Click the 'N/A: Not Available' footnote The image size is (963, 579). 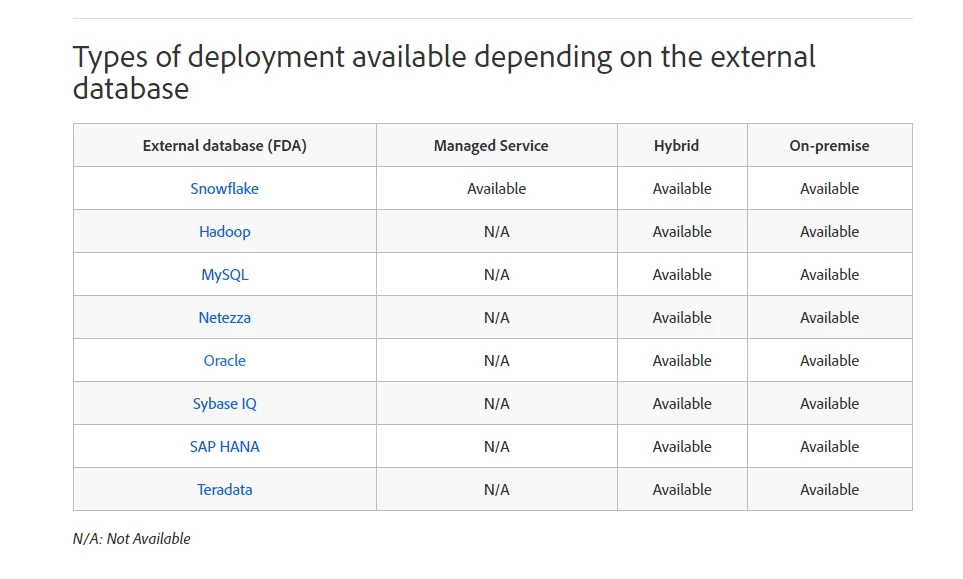point(131,538)
